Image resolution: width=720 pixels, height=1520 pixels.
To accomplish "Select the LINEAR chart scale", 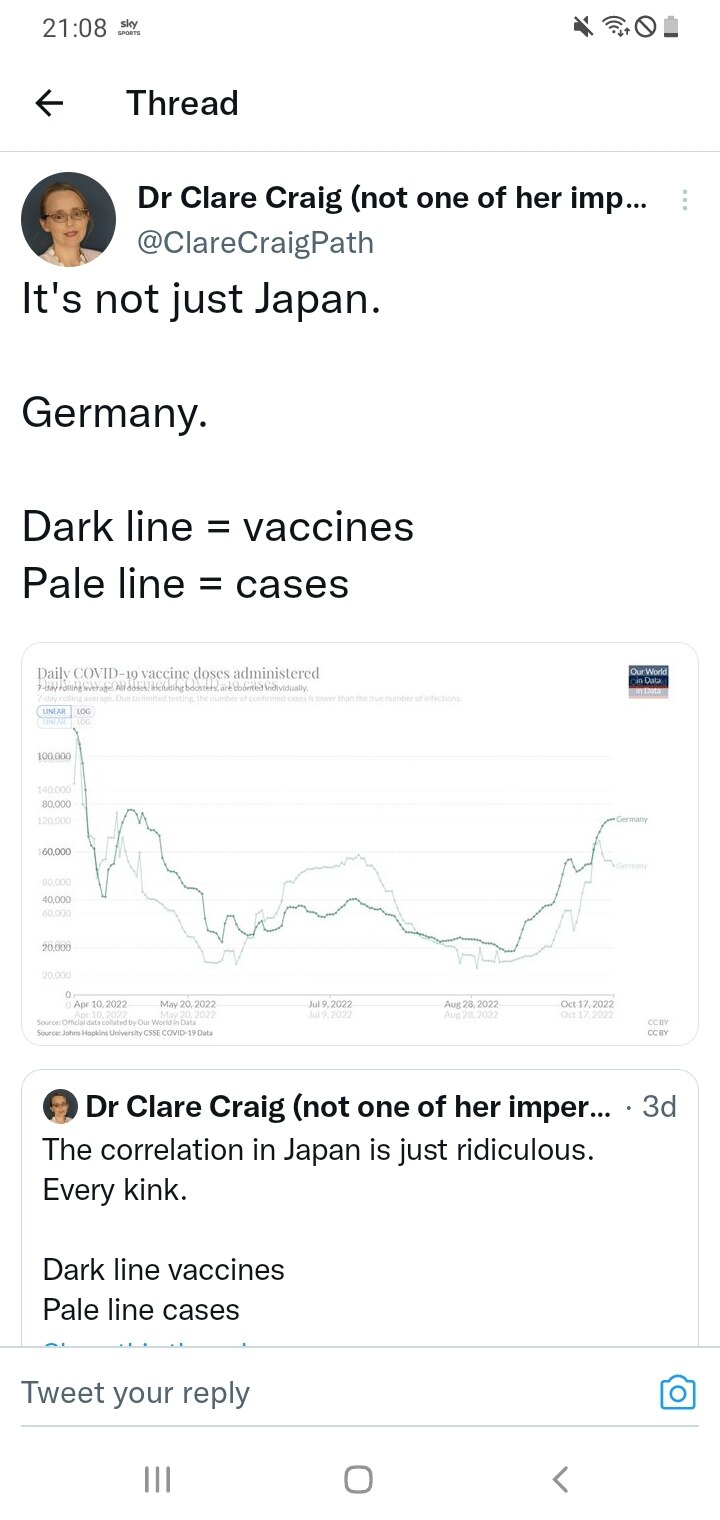I will tap(54, 712).
